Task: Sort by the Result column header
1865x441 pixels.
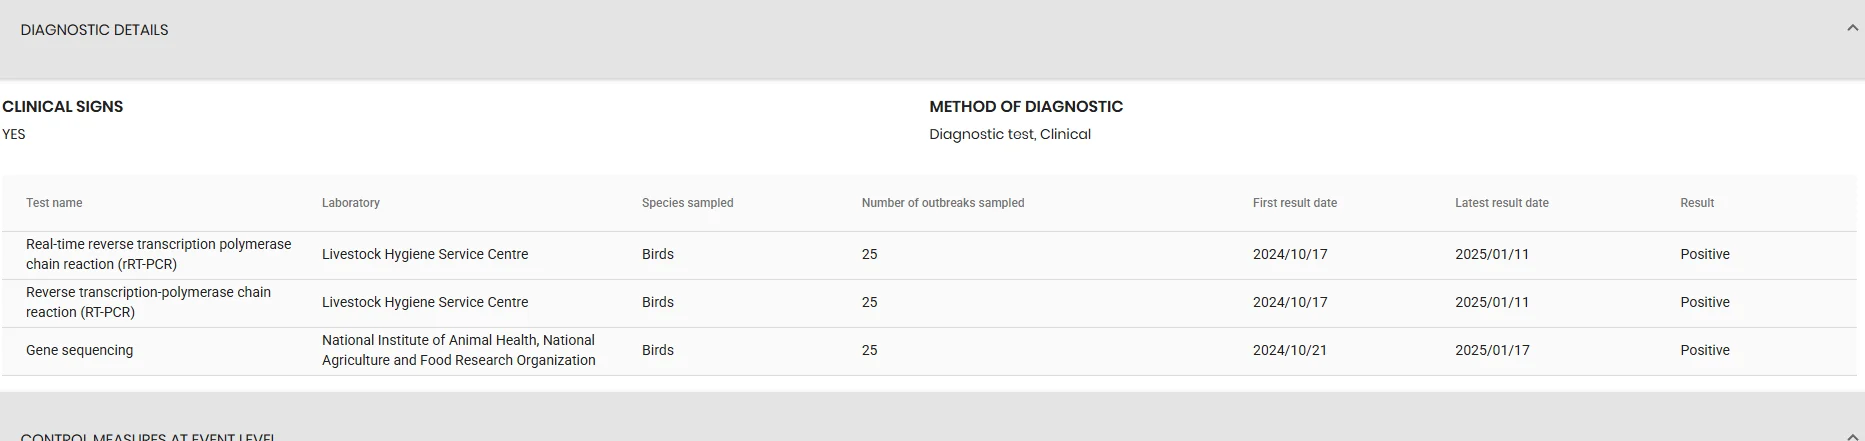Action: [x=1697, y=203]
